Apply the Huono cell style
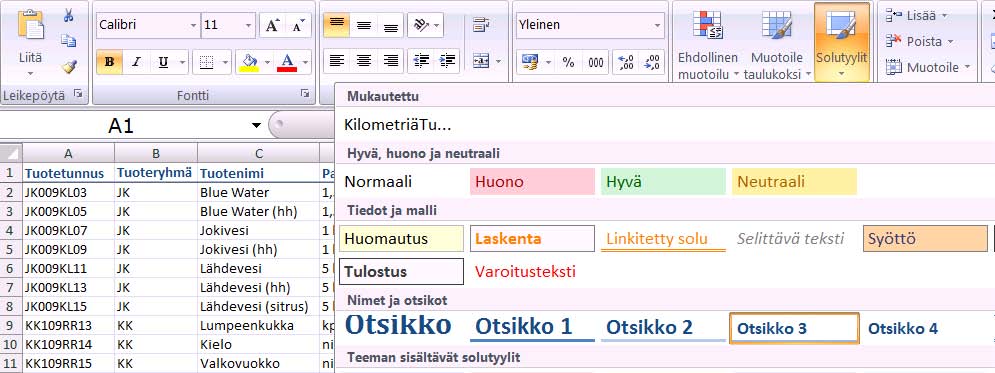Viewport: 995px width, 373px height. 532,182
